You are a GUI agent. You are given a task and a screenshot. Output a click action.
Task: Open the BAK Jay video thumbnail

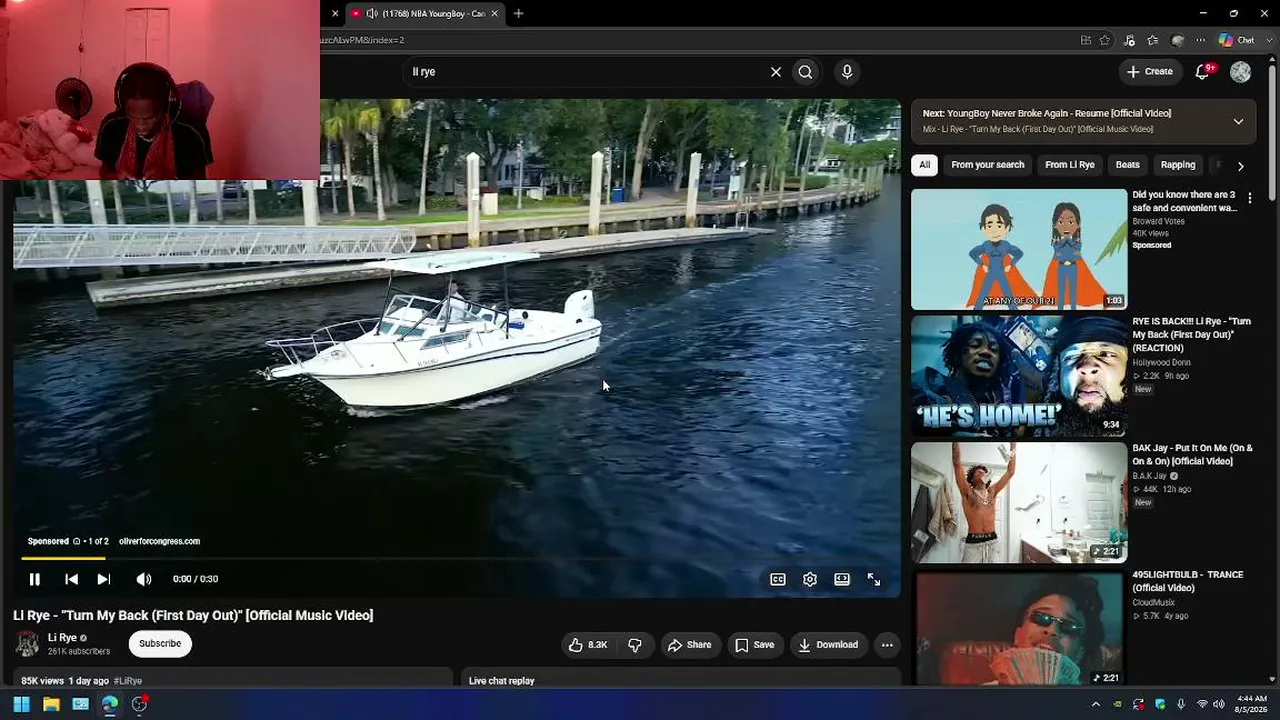1019,503
